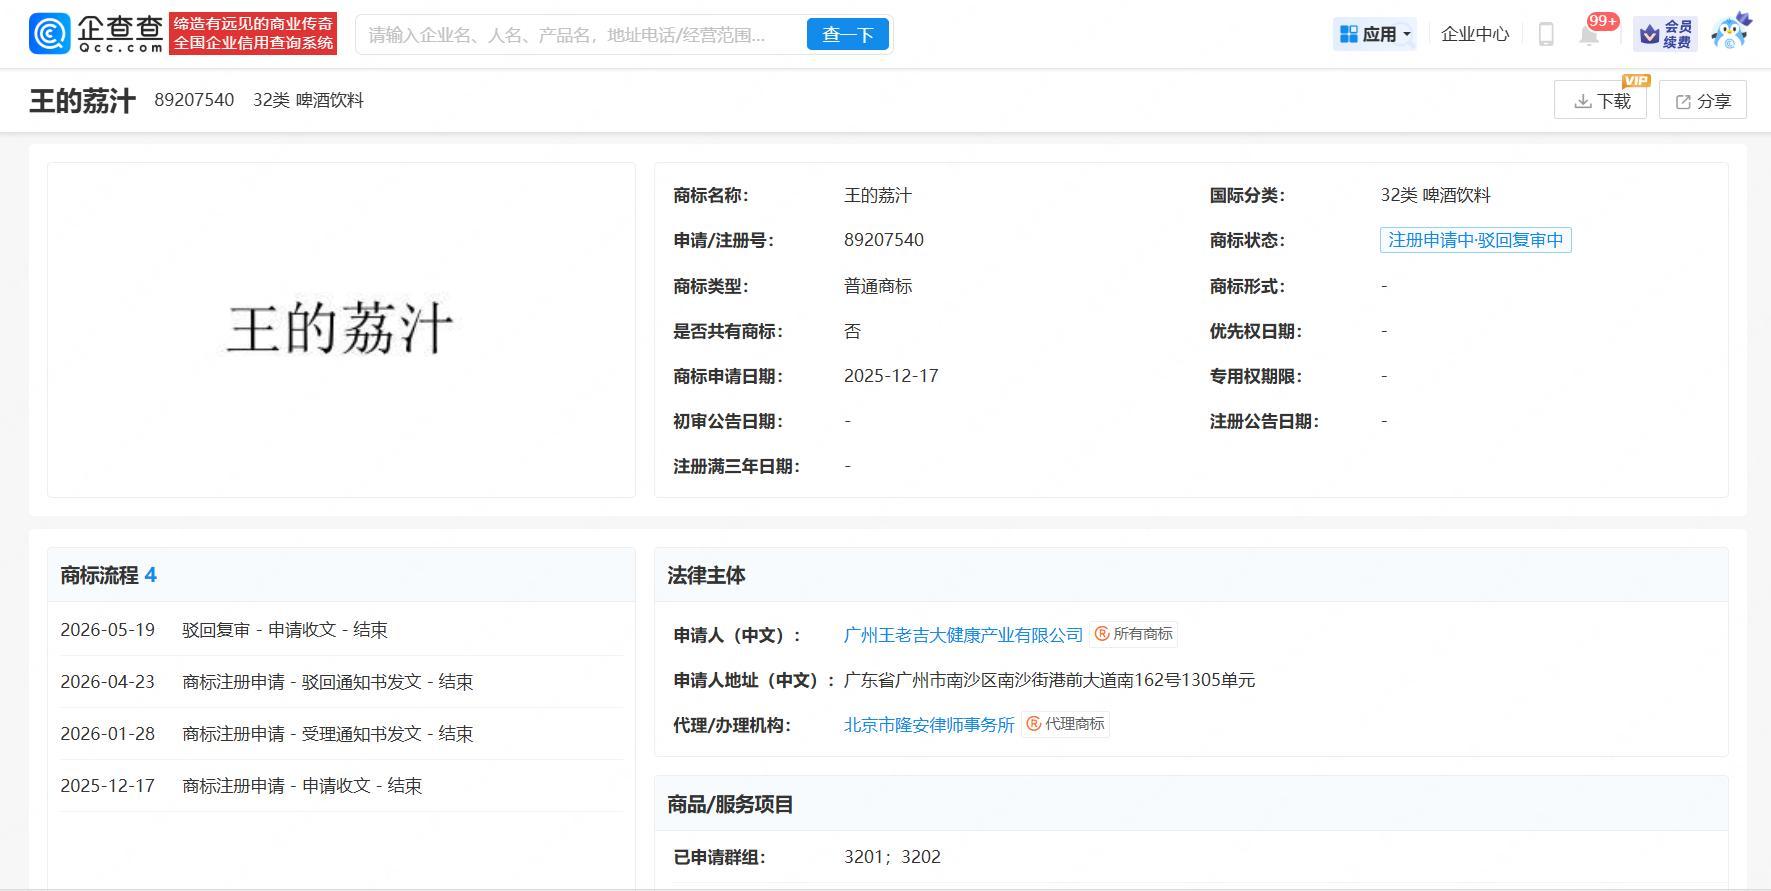Image resolution: width=1771 pixels, height=891 pixels.
Task: Click the 查一下 search button
Action: tap(848, 35)
